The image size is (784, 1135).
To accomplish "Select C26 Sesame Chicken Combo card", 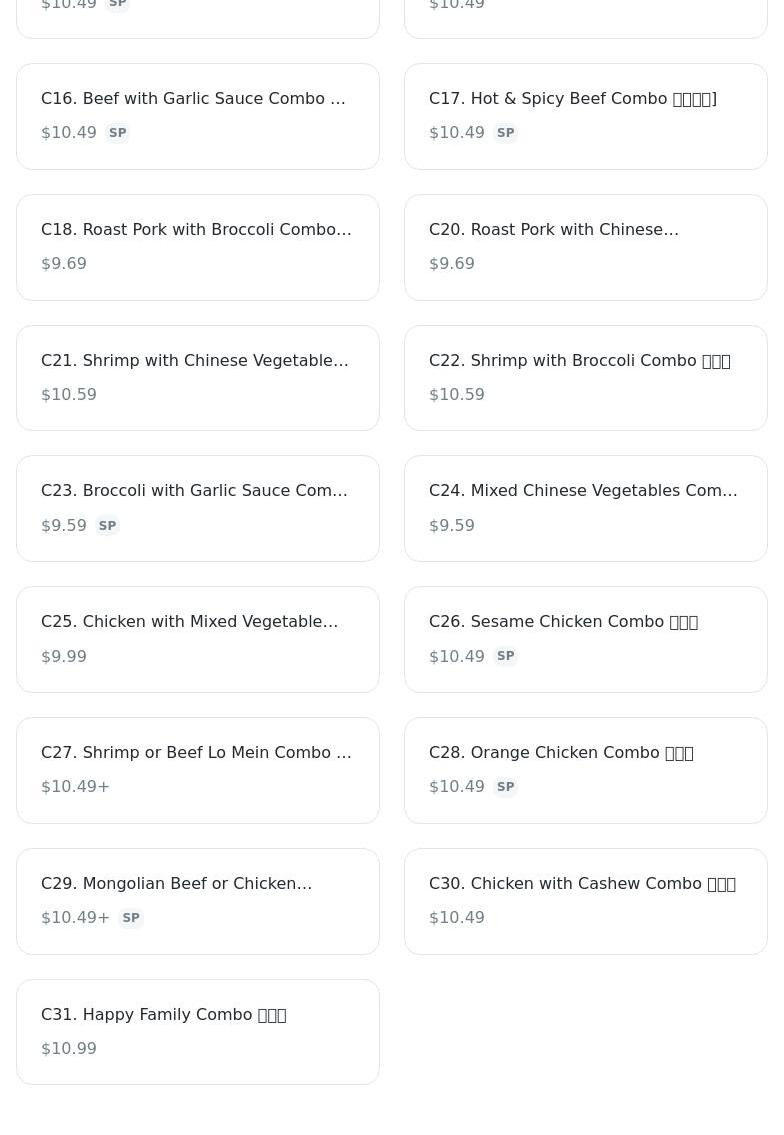I will click(x=586, y=639).
